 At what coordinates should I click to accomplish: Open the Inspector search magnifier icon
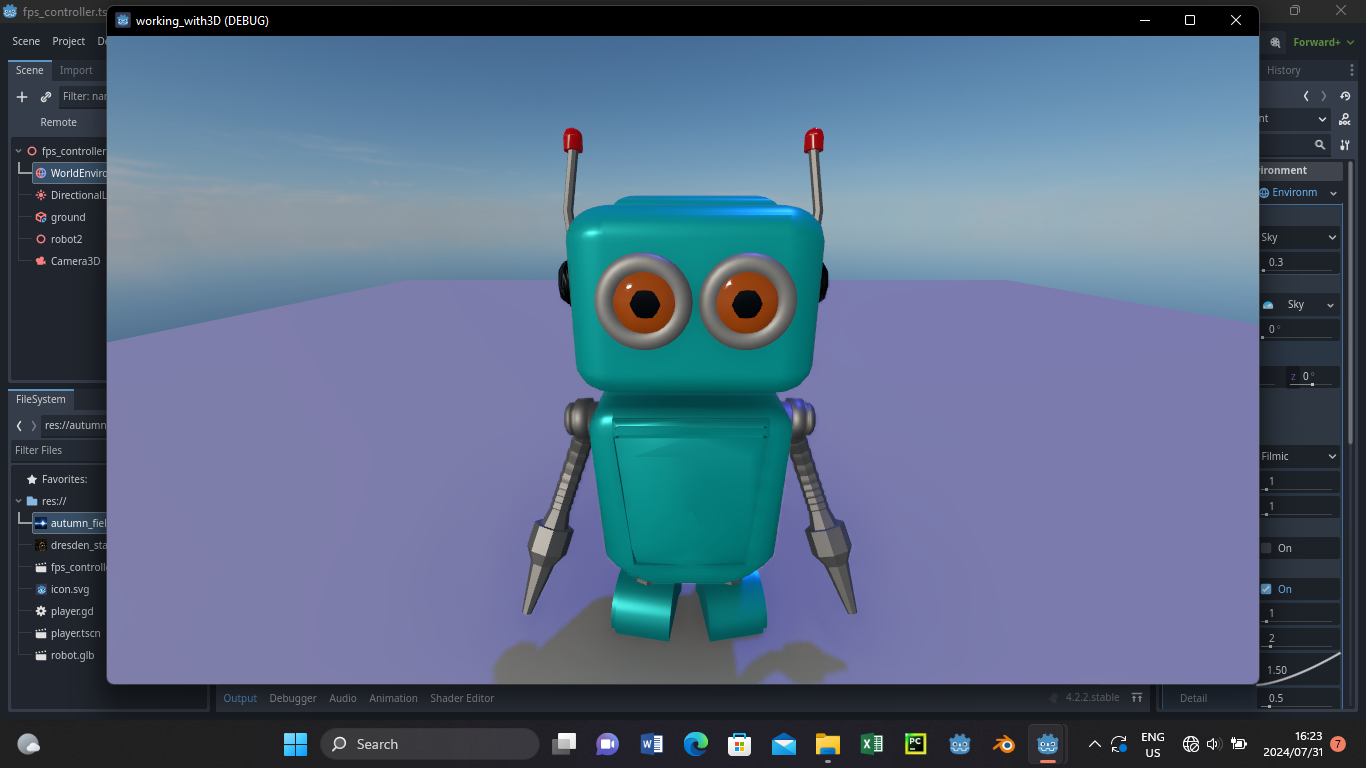1320,144
